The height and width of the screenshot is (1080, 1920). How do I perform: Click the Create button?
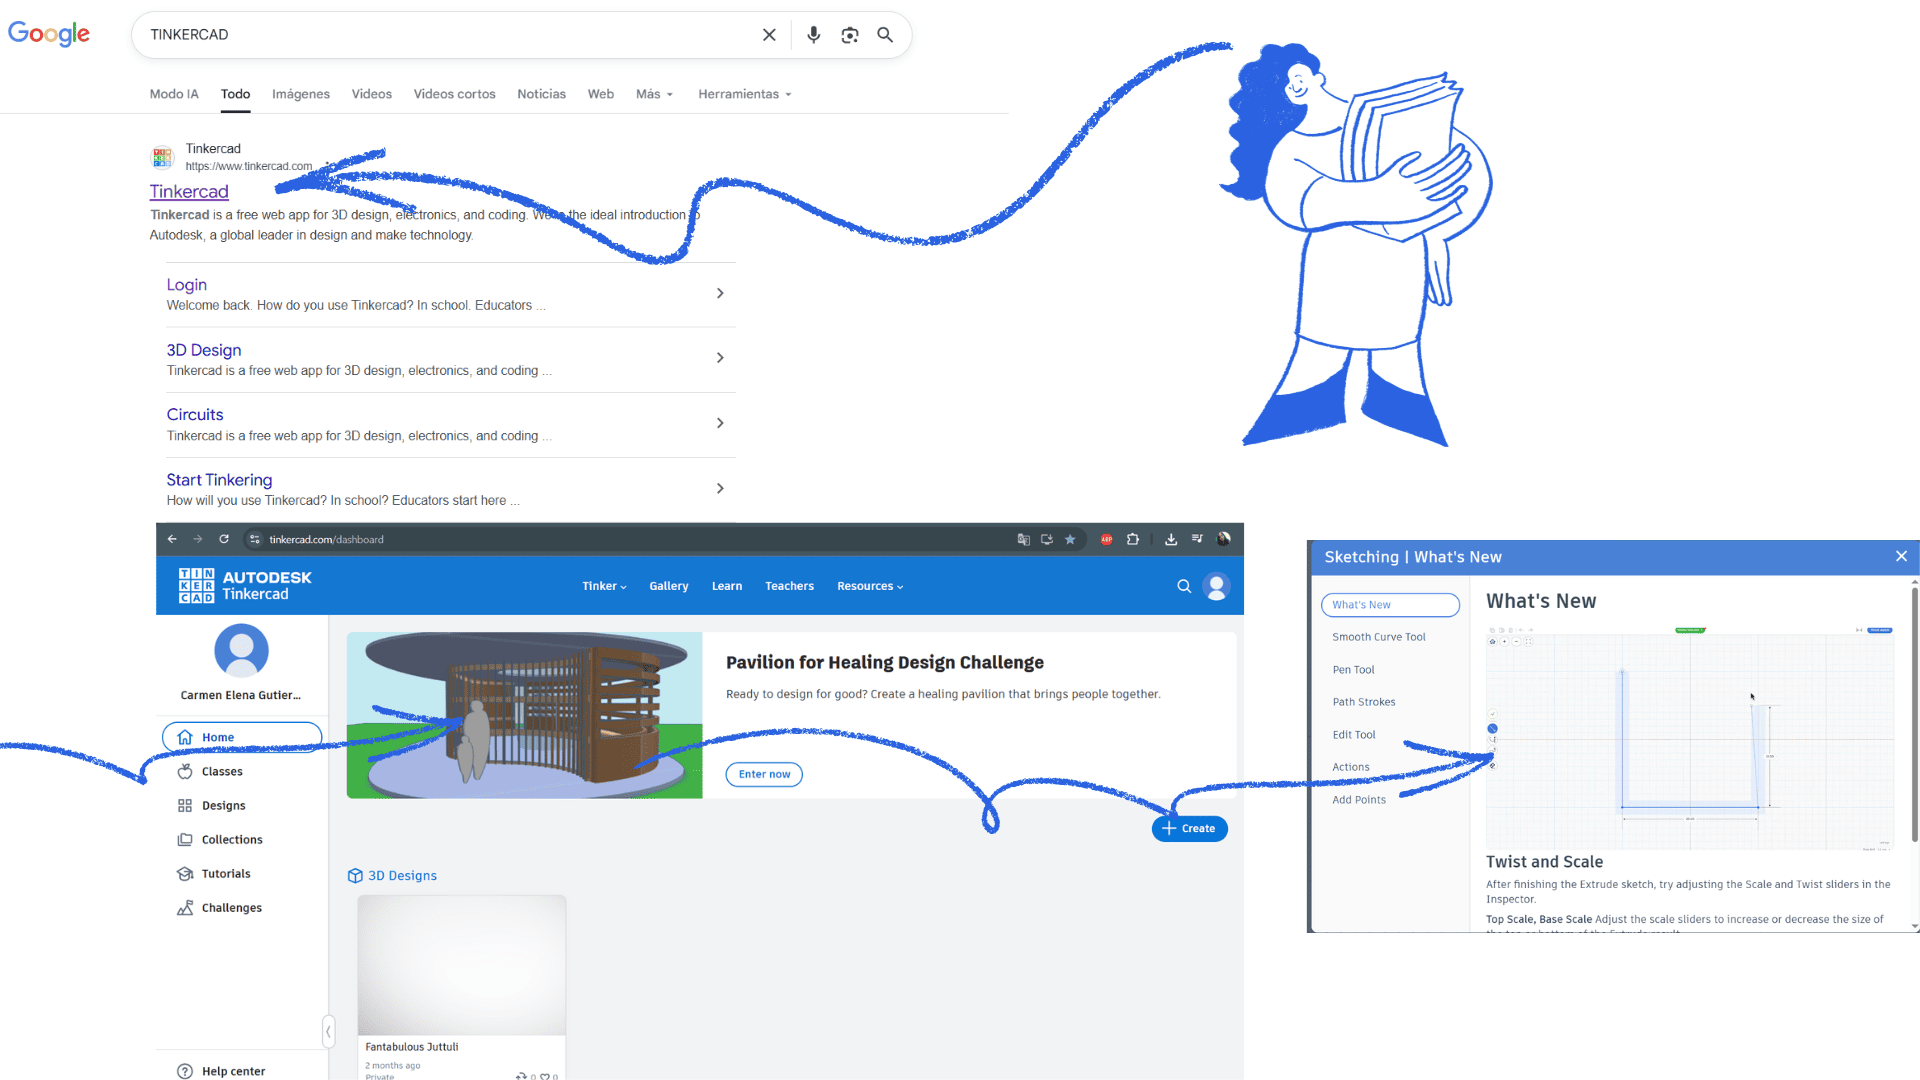pyautogui.click(x=1189, y=829)
